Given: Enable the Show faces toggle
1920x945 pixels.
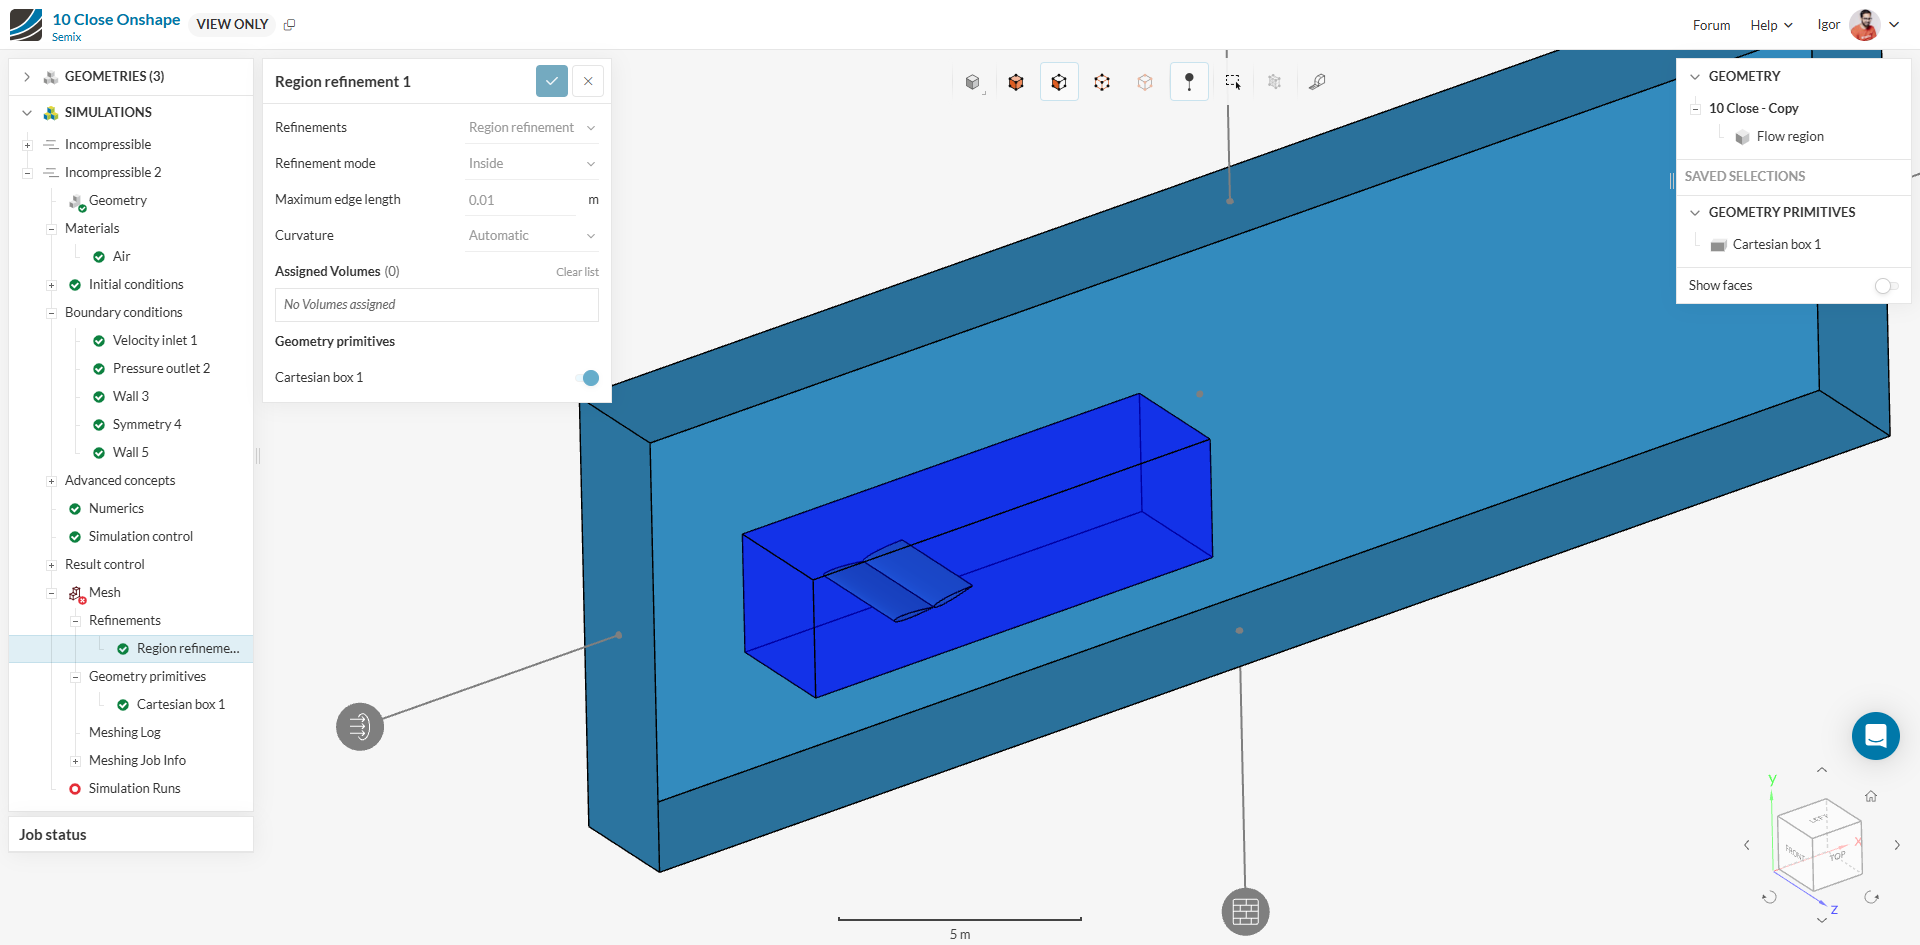Looking at the screenshot, I should pos(1885,286).
